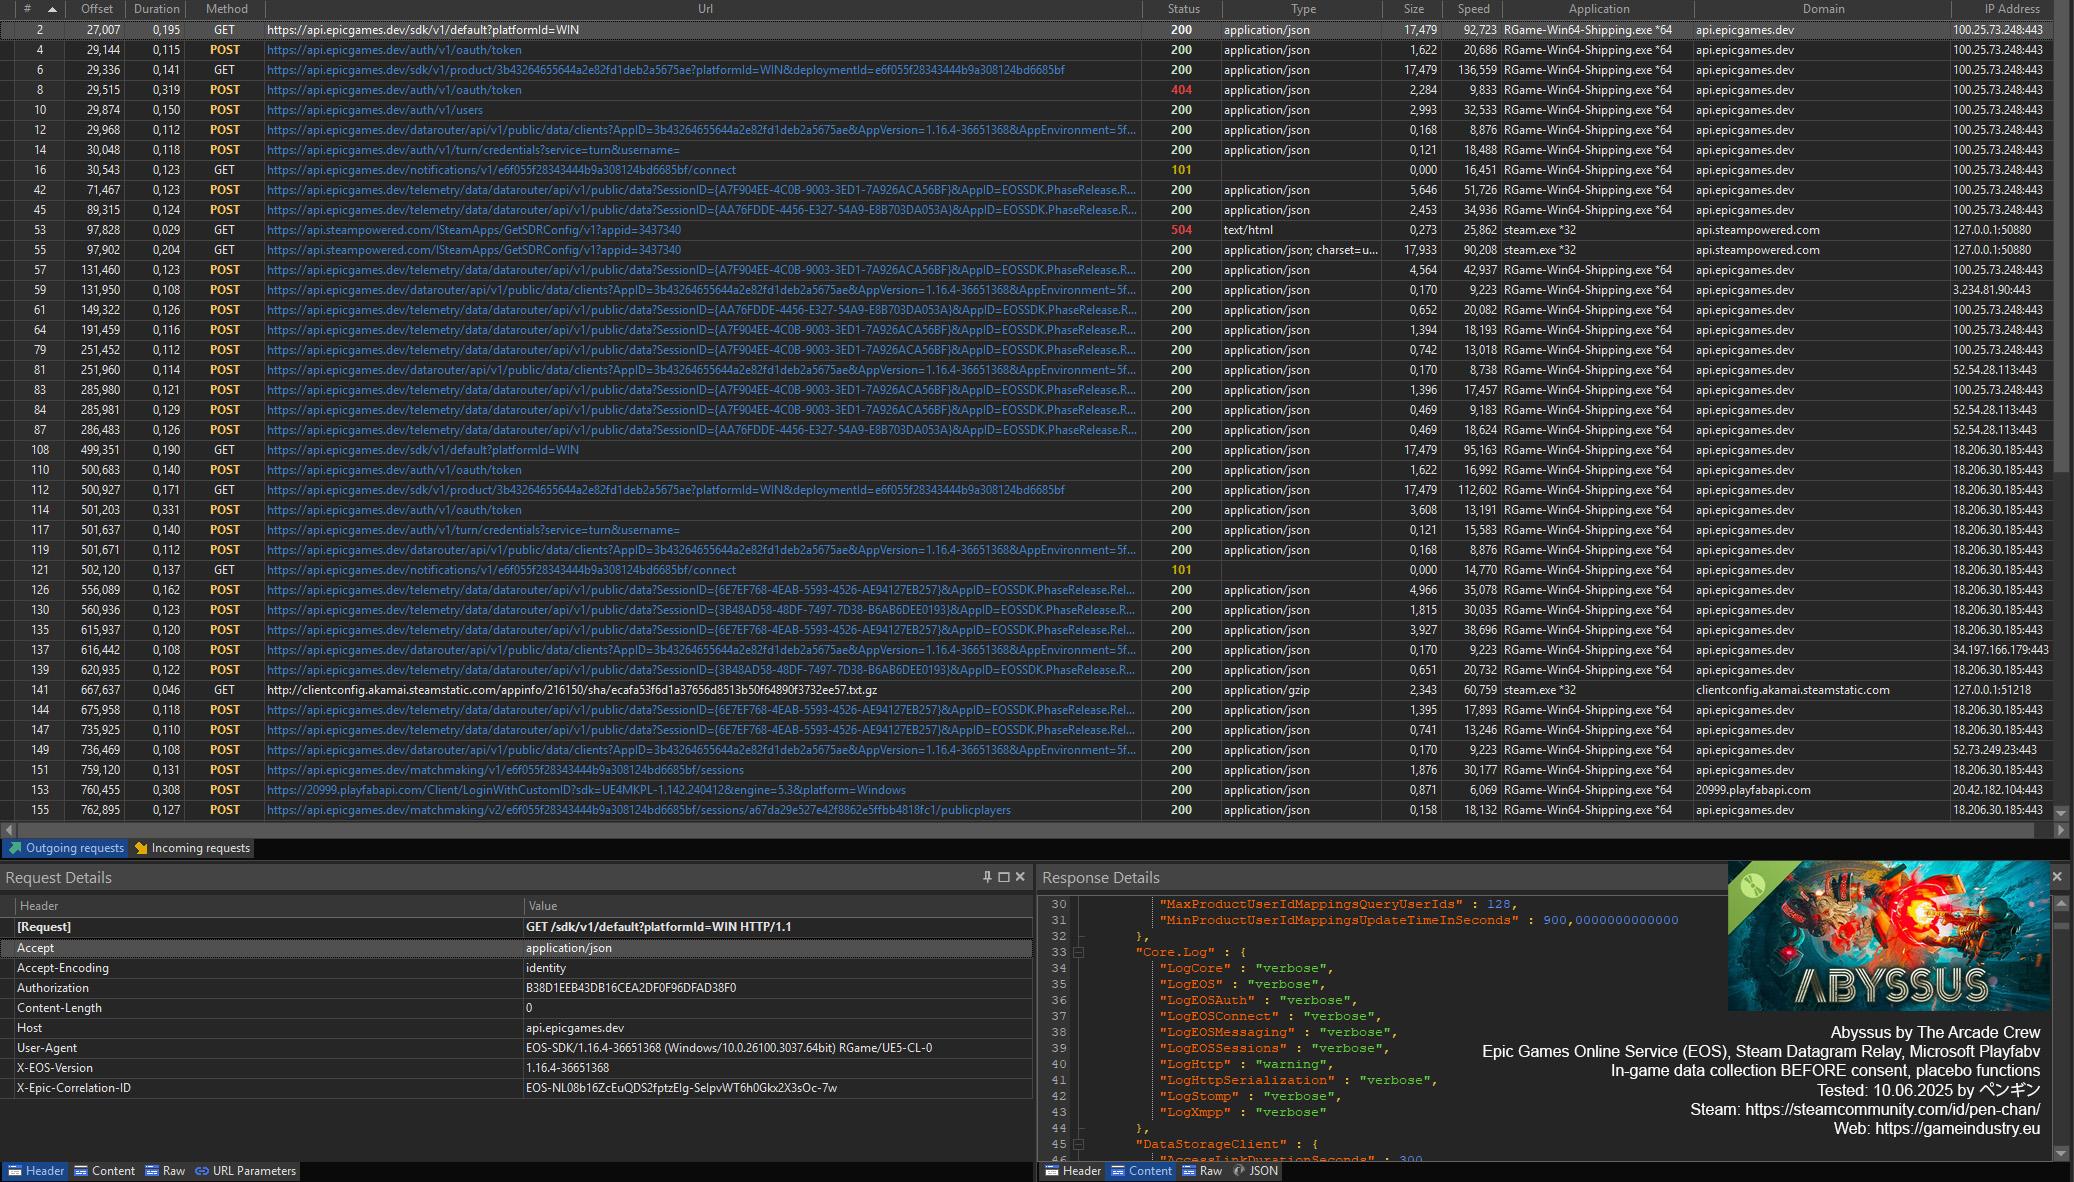This screenshot has height=1182, width=2074.
Task: Click the Value column header in Request Details
Action: [x=778, y=906]
